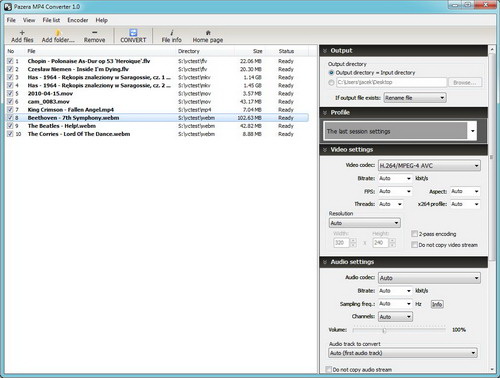Collapse the Profile section chevron
The width and height of the screenshot is (500, 378).
click(x=325, y=113)
